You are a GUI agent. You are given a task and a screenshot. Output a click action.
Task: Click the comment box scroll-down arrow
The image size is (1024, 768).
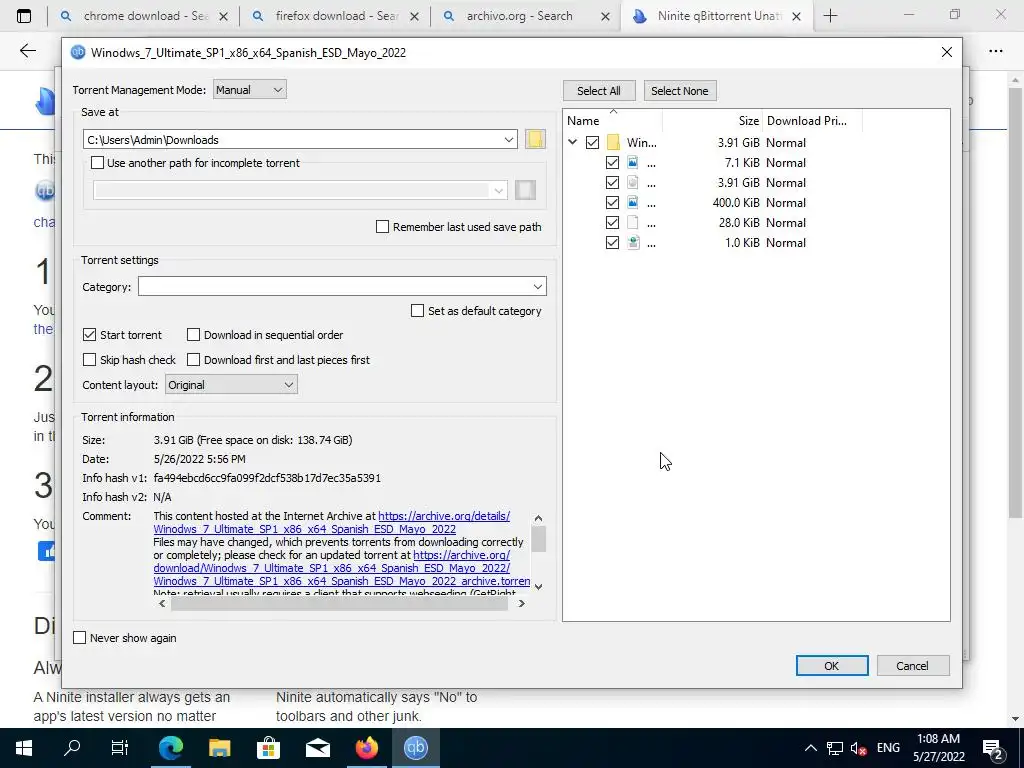coord(538,586)
